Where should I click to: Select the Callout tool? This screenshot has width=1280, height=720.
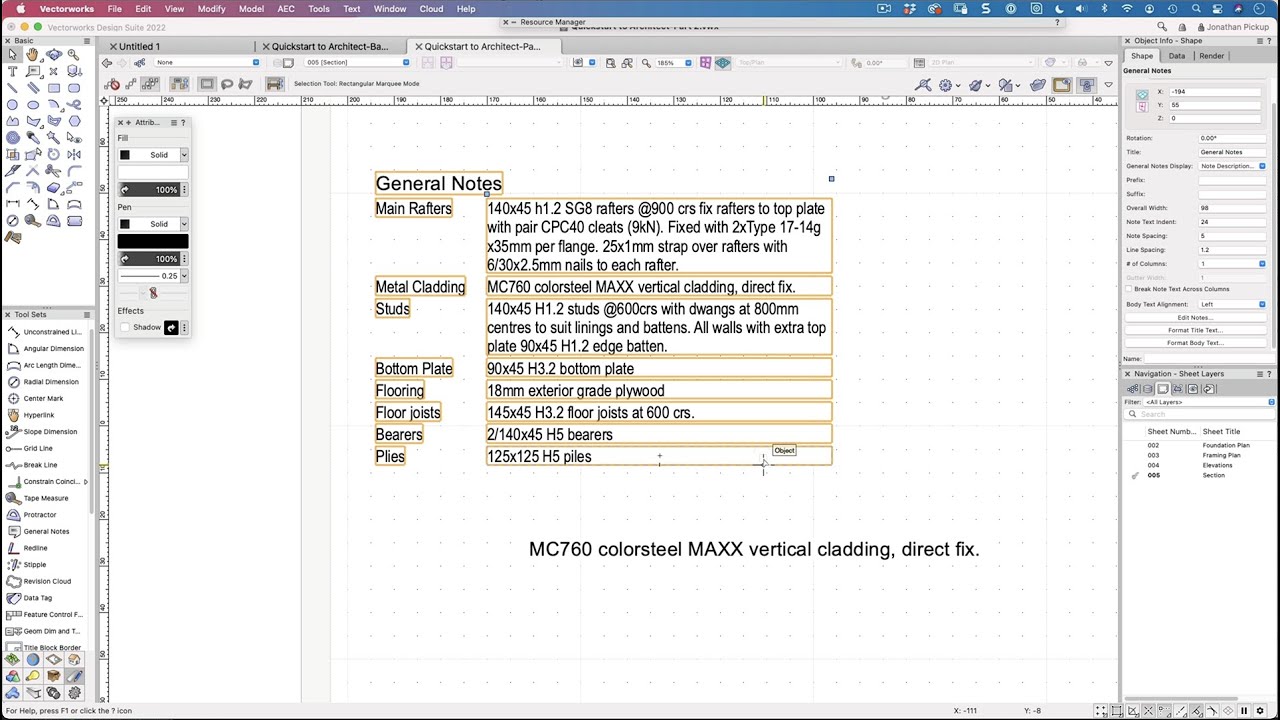click(33, 71)
